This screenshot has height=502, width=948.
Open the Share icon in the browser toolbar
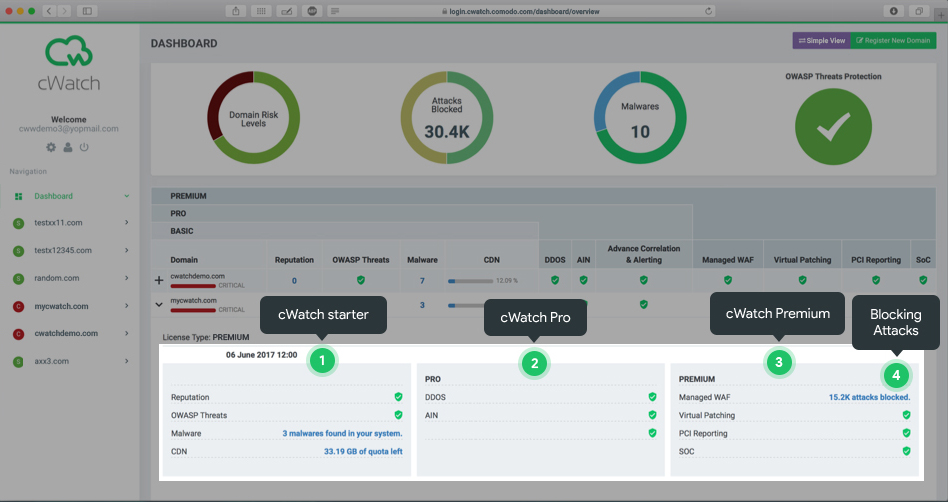tap(236, 11)
